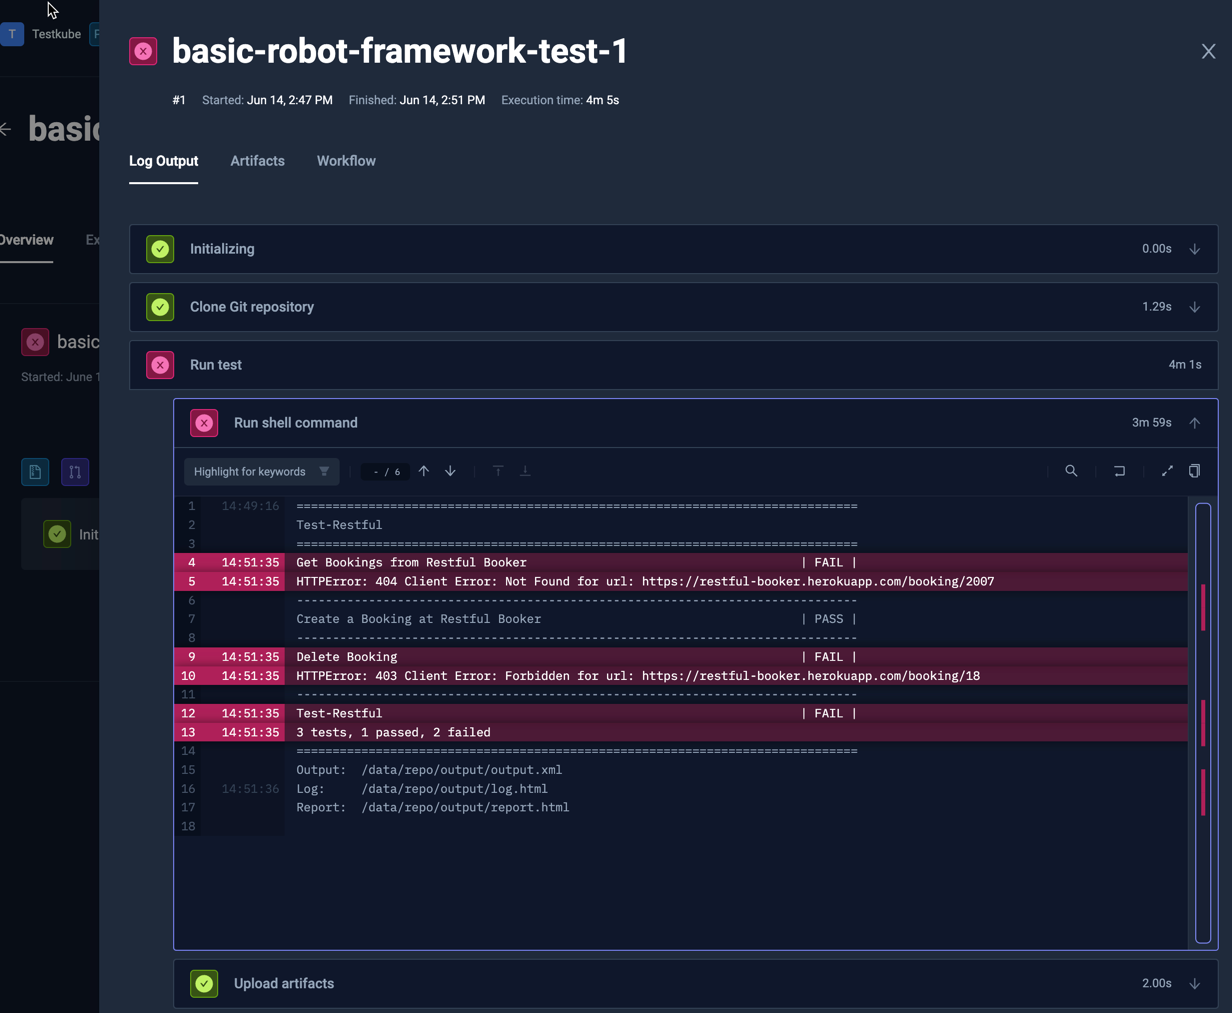
Task: Copy the log output to clipboard
Action: click(1195, 471)
